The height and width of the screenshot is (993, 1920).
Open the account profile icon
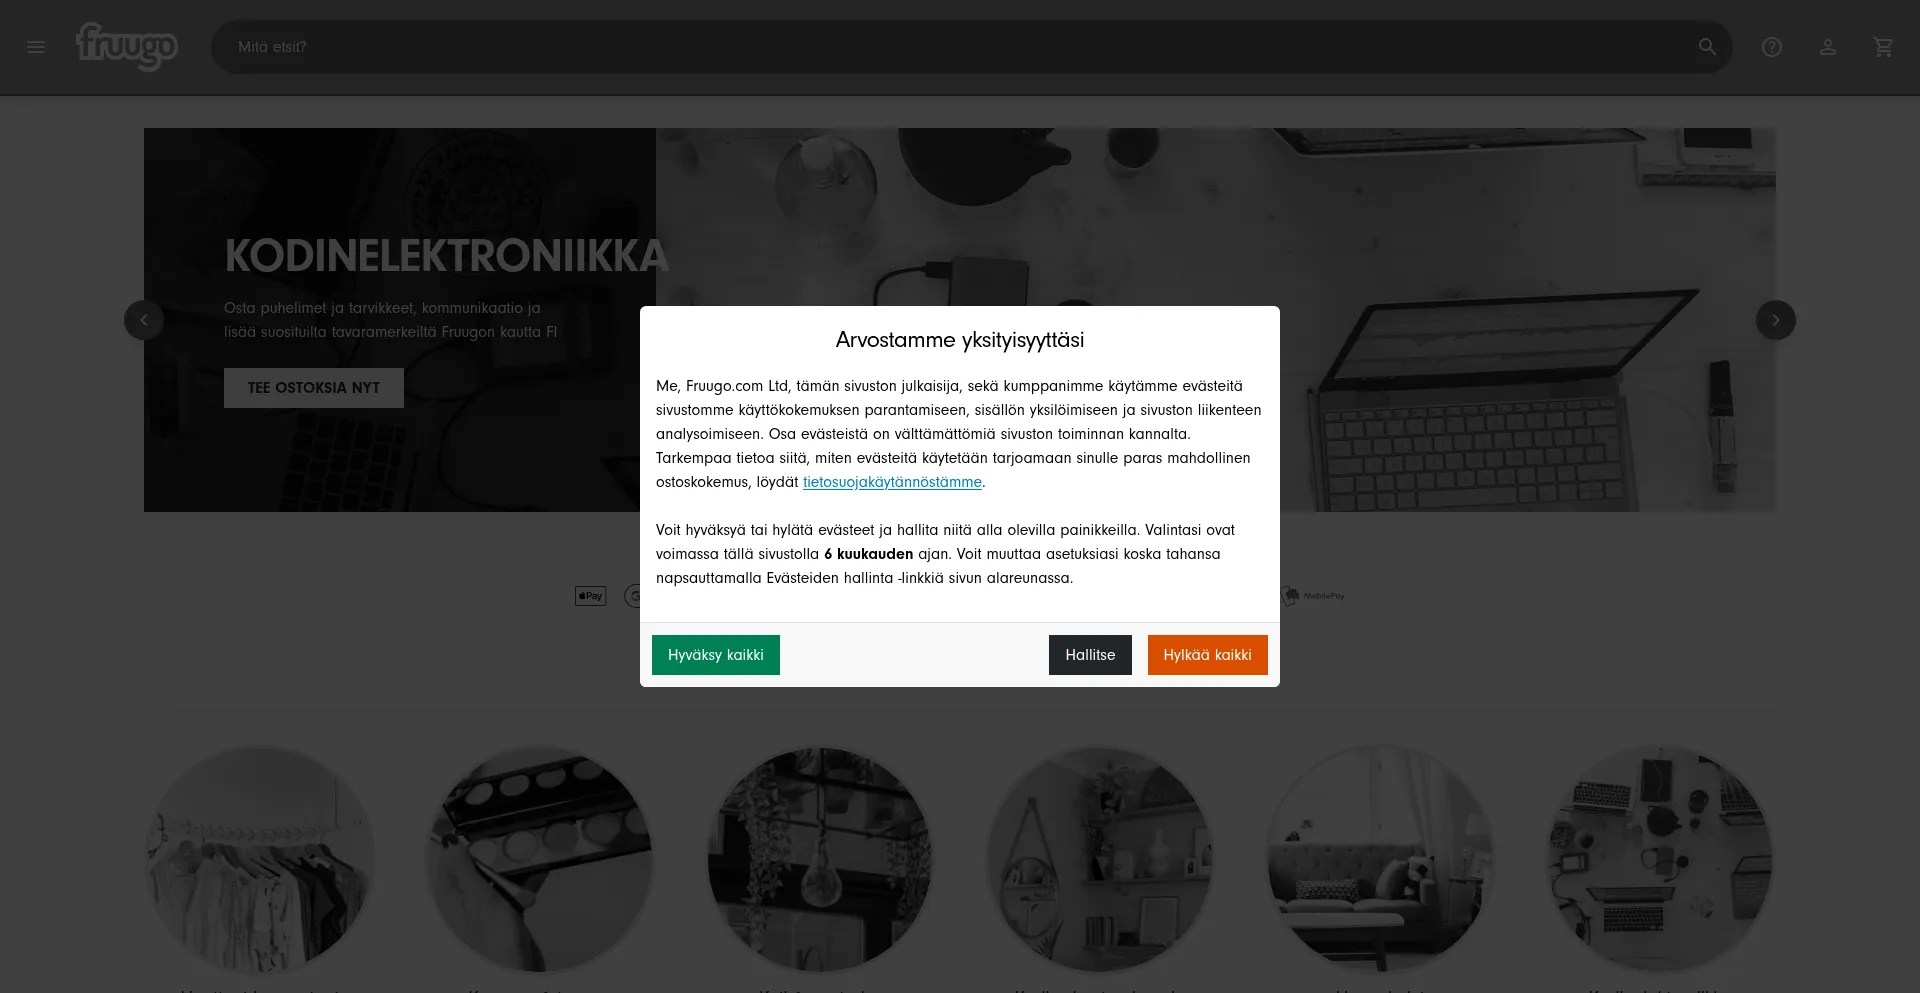1828,47
